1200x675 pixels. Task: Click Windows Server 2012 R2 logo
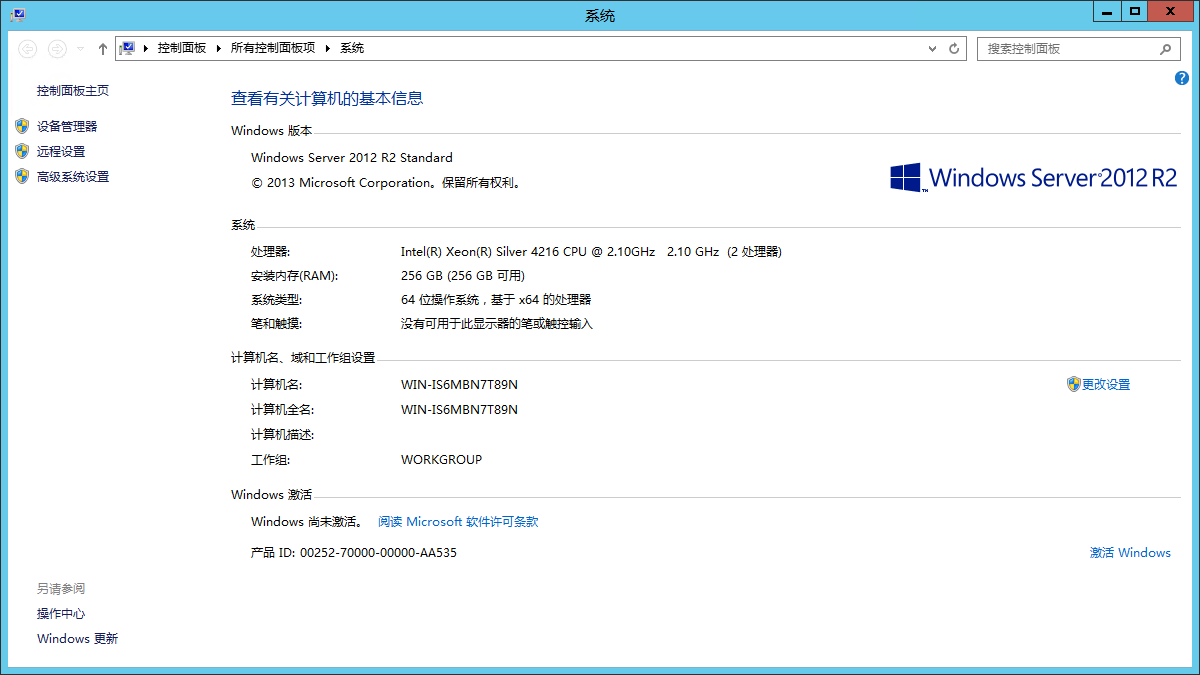[x=1034, y=178]
